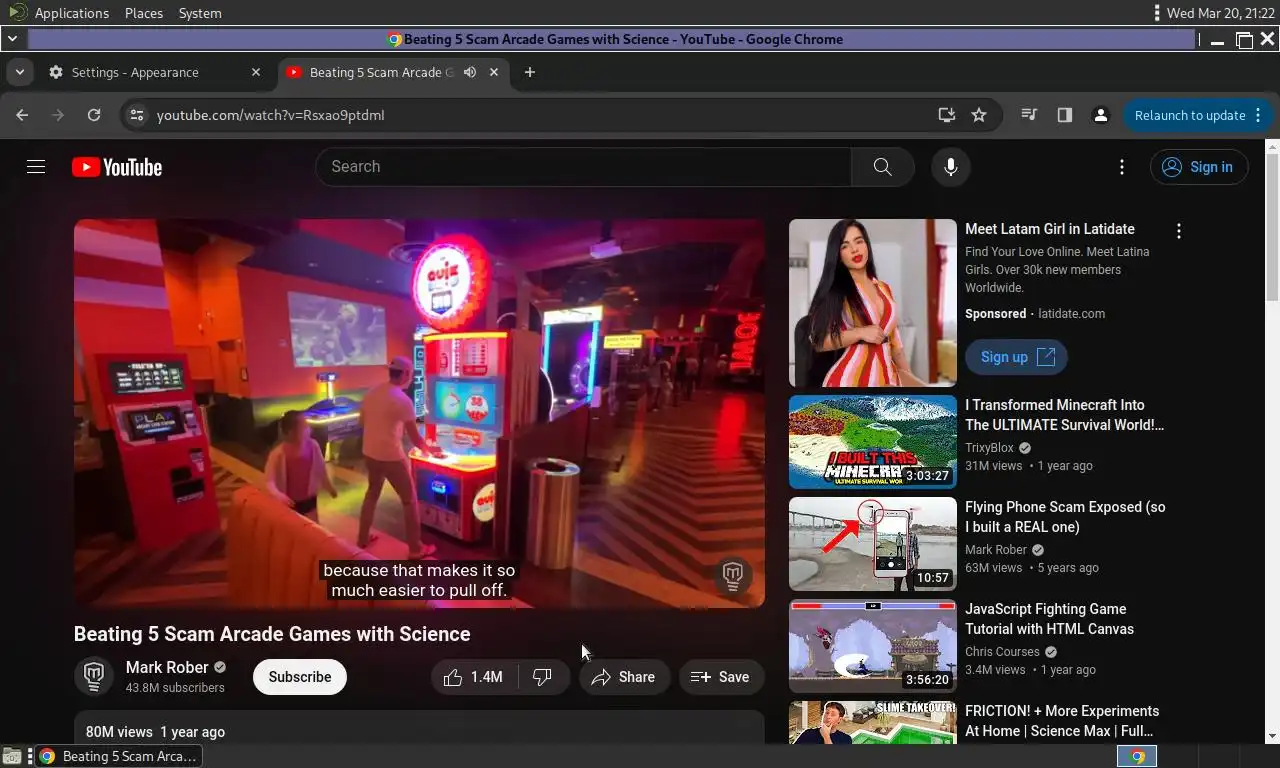Screen dimensions: 1280x768
Task: Open the media controls icon
Action: tap(1029, 115)
